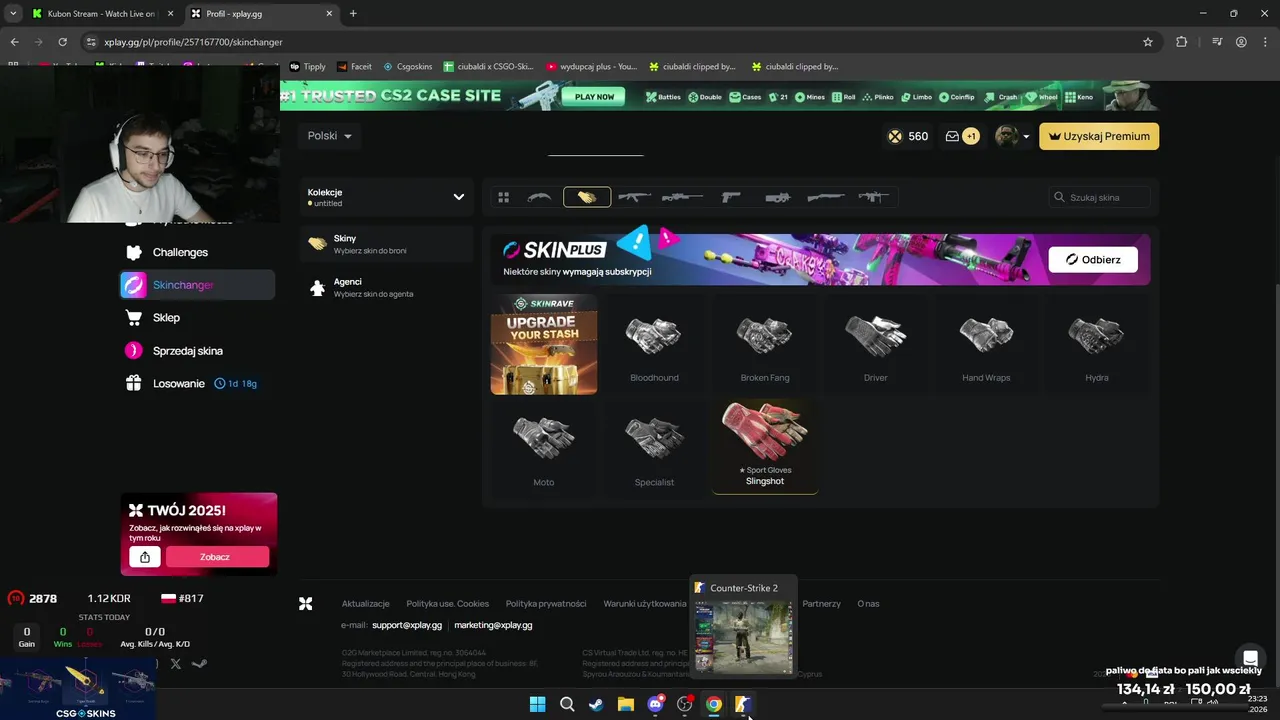
Task: Open Sklep cart icon in sidebar
Action: pos(133,318)
